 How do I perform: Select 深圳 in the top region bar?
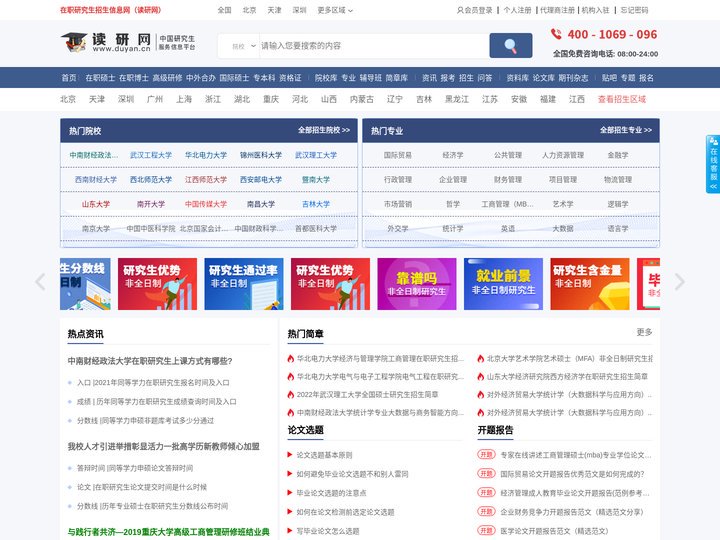[299, 10]
